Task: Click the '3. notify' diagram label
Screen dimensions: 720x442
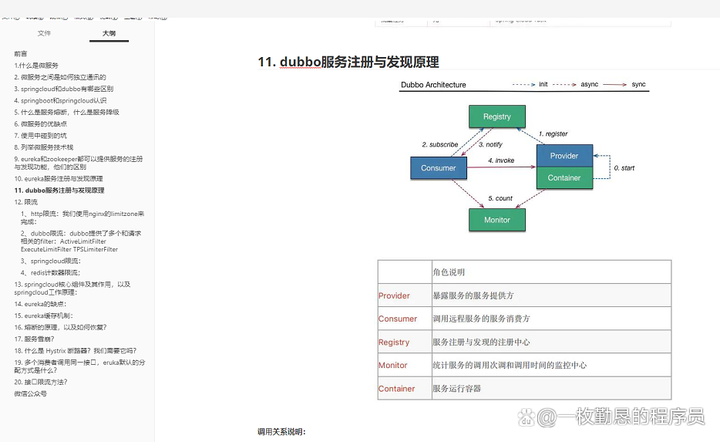Action: pyautogui.click(x=490, y=145)
